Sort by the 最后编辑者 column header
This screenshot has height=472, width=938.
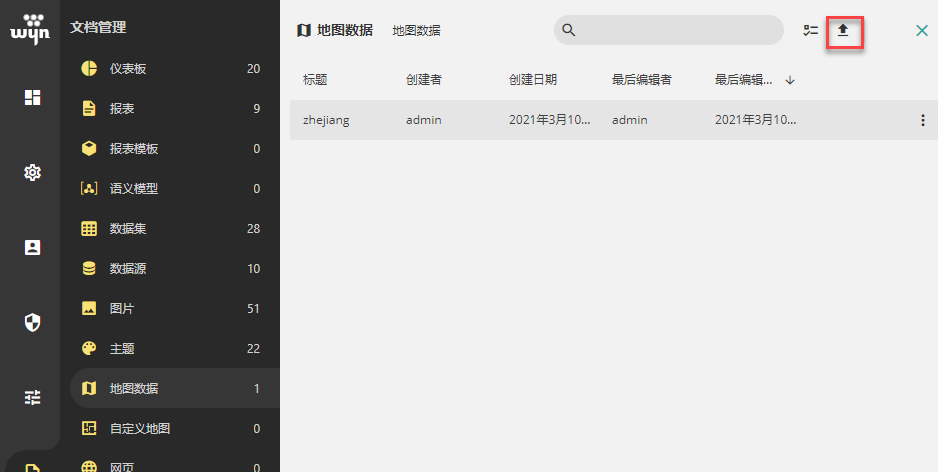642,80
